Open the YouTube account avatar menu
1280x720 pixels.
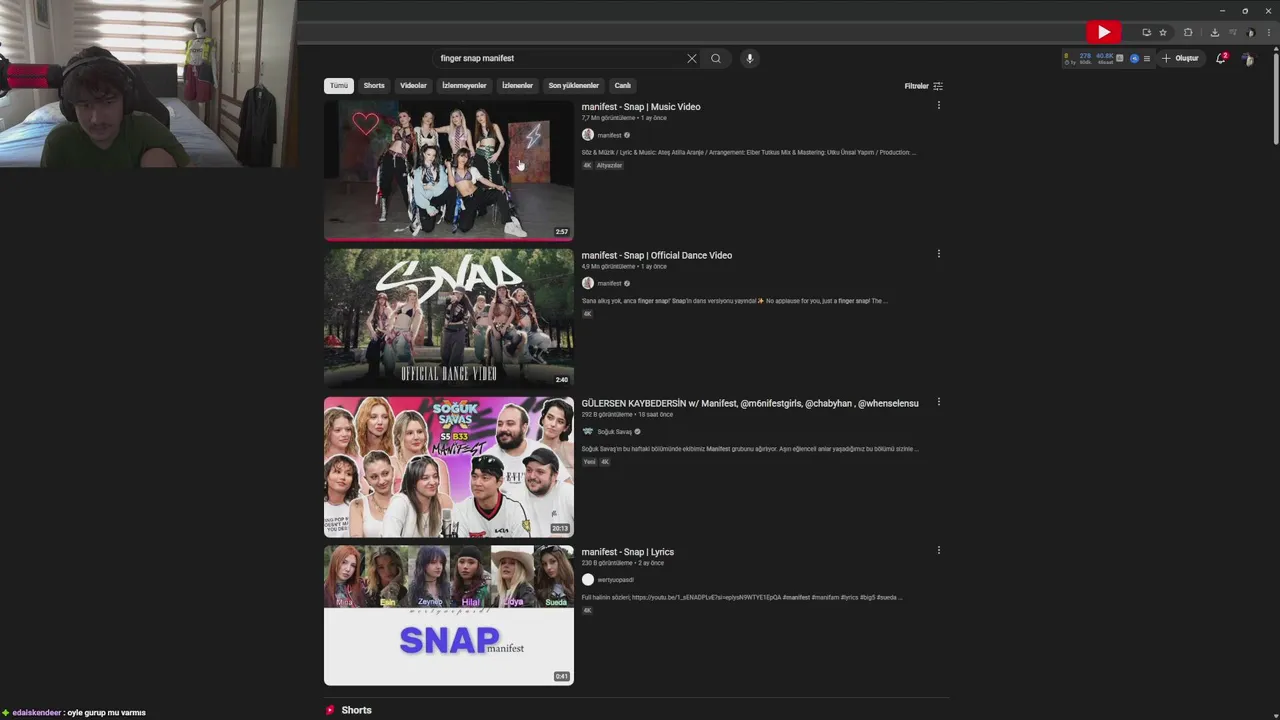point(1248,58)
